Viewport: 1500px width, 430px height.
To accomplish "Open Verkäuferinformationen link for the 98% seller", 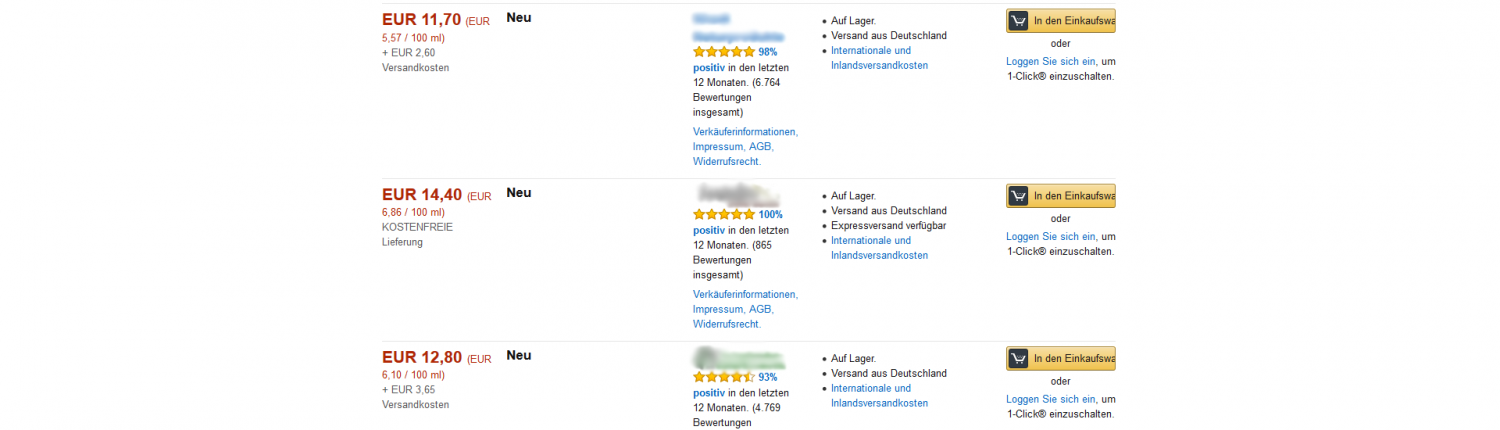I will [x=745, y=132].
